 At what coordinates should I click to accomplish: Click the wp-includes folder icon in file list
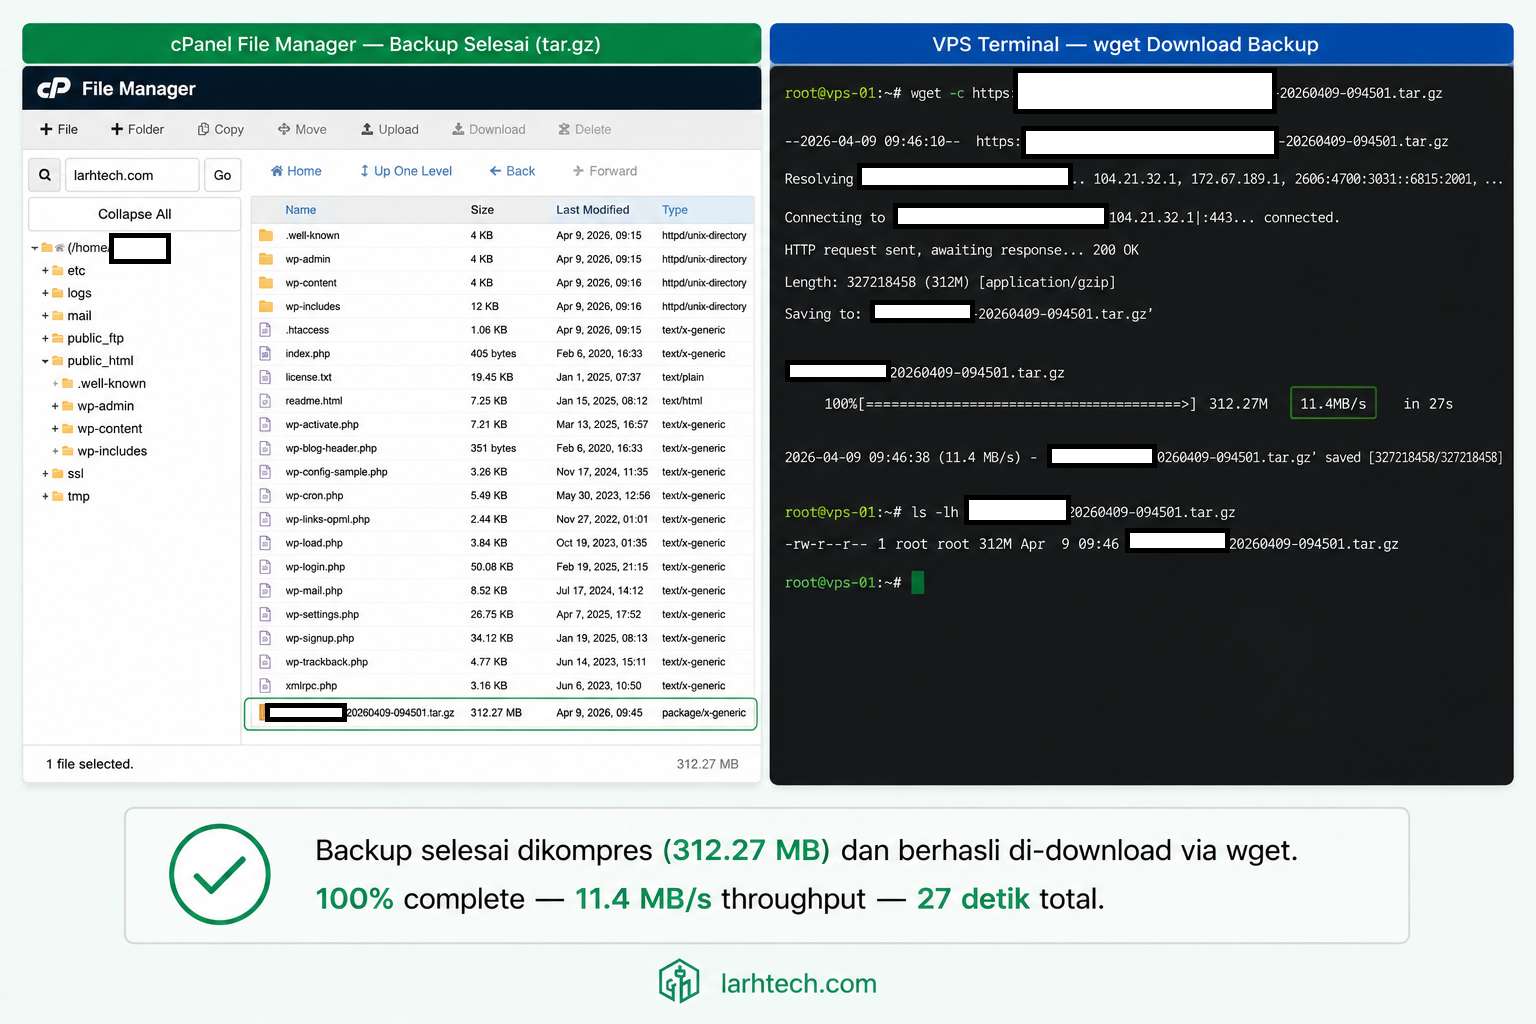coord(266,306)
